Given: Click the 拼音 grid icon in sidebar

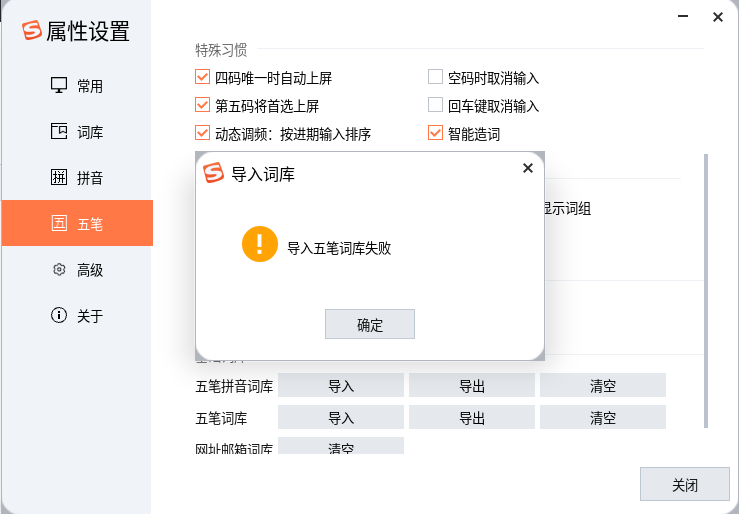Looking at the screenshot, I should tap(59, 177).
